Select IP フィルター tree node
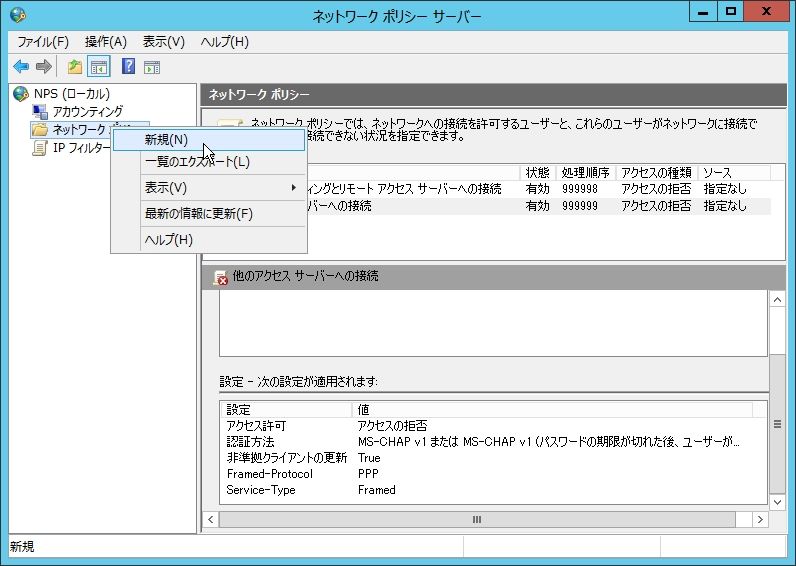The width and height of the screenshot is (796, 566). [81, 148]
